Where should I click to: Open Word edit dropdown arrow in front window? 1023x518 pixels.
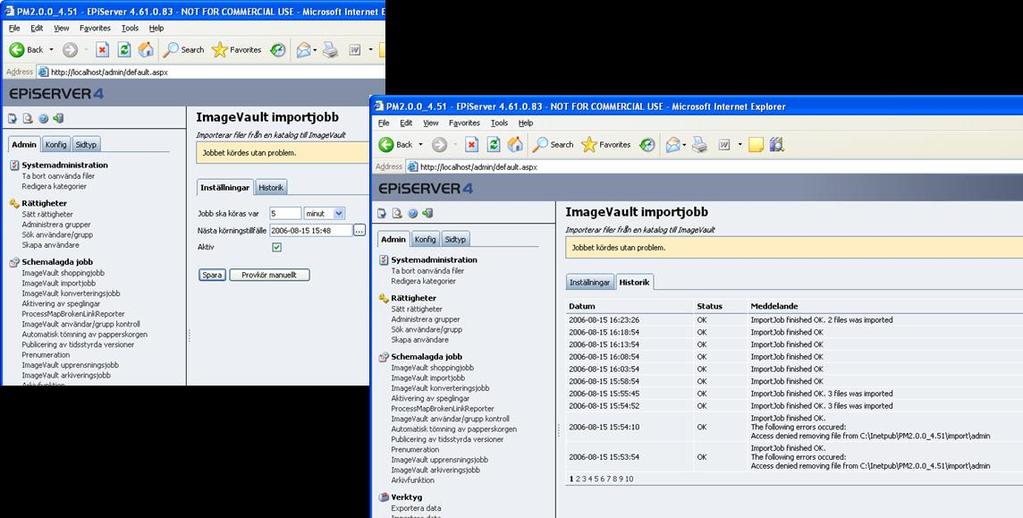click(x=740, y=144)
